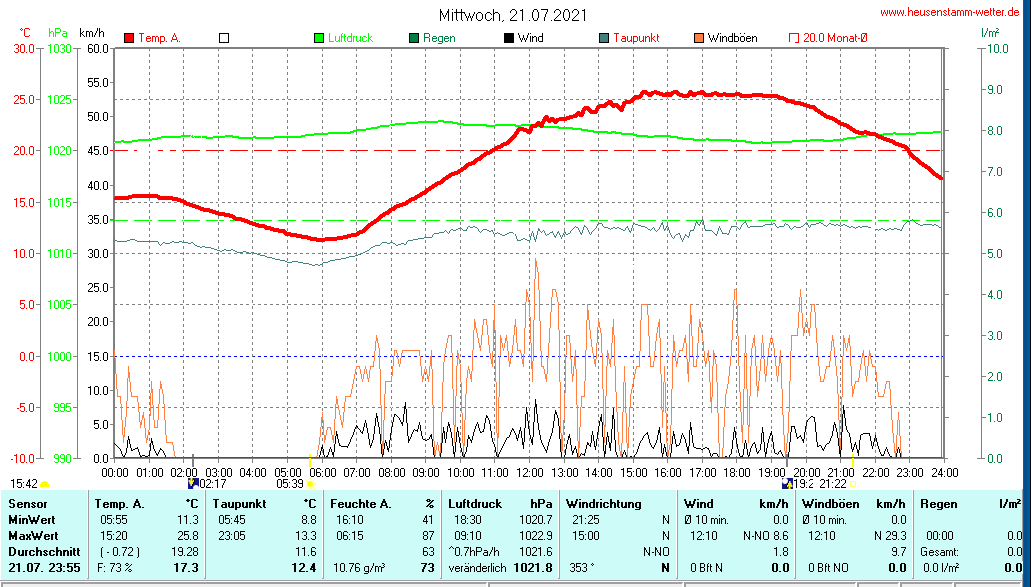Click the dark green Regen legend square
This screenshot has width=1034, height=587.
coord(414,38)
